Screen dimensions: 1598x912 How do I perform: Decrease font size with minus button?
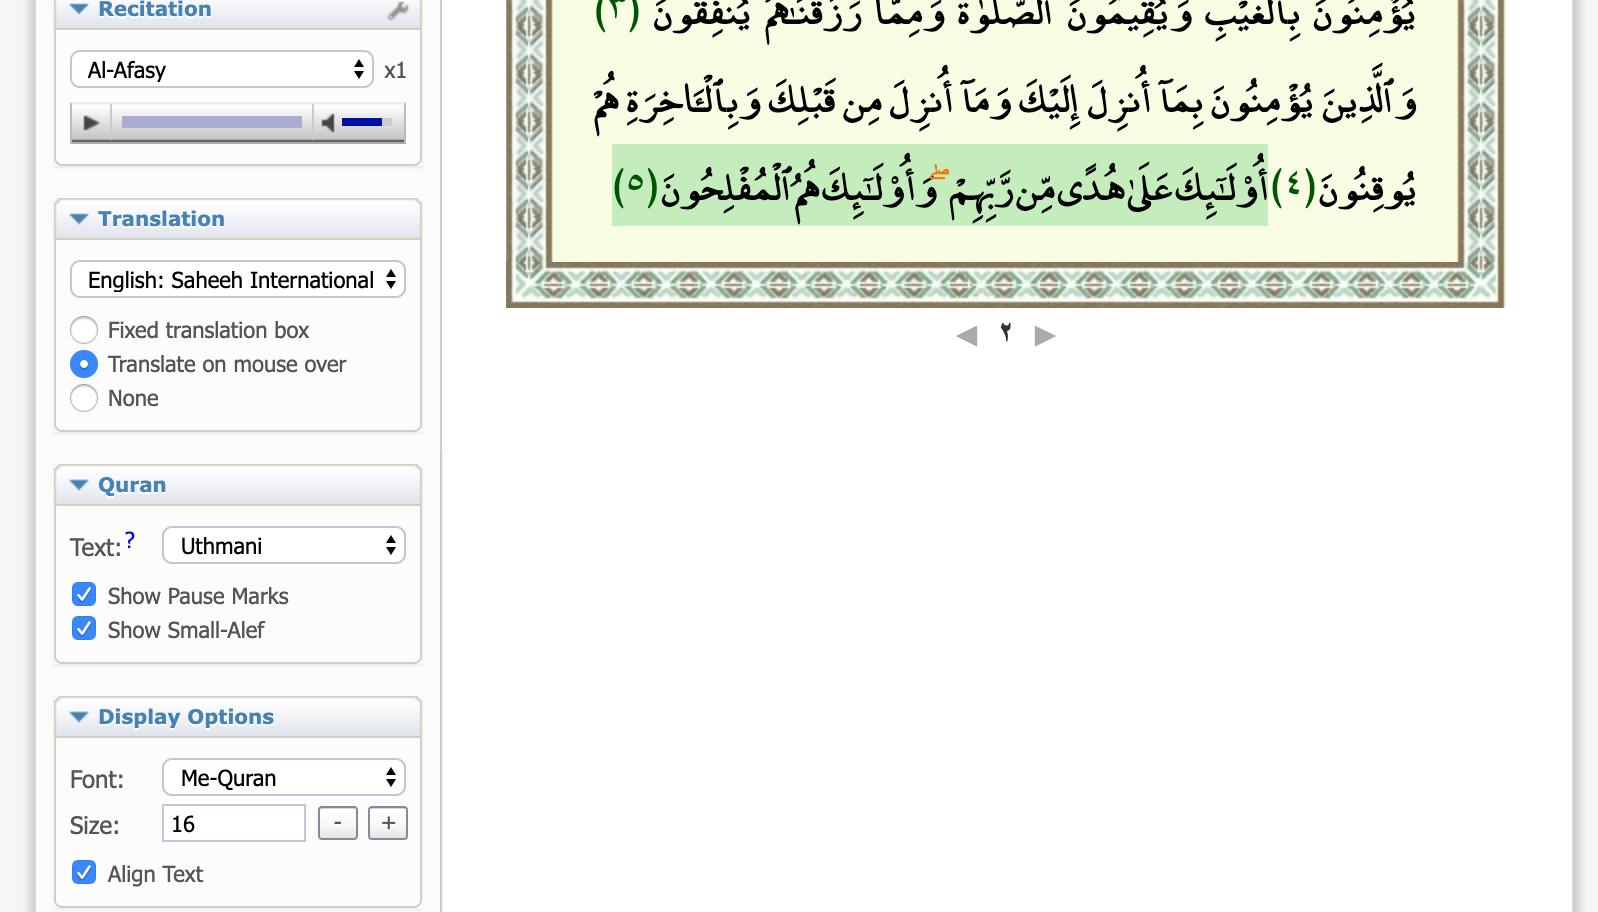338,824
